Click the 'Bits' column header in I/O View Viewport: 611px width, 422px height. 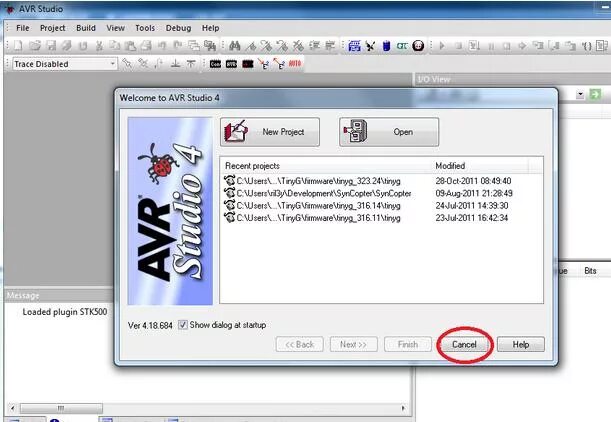[590, 270]
